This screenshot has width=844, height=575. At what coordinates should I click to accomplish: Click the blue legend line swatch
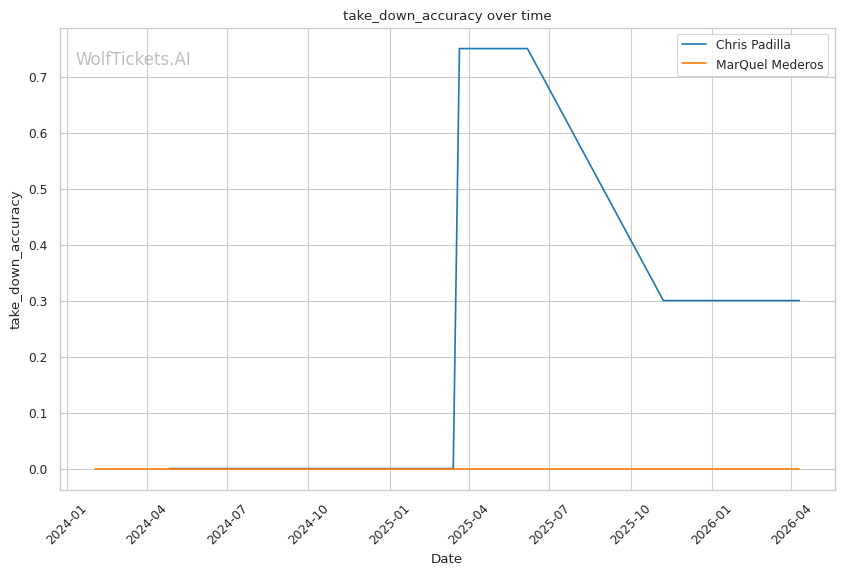[693, 45]
